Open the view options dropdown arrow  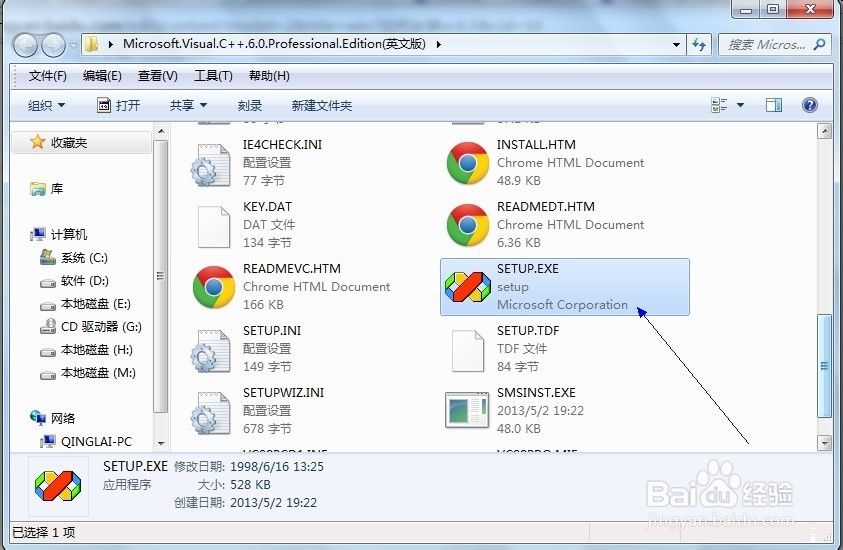pos(740,105)
